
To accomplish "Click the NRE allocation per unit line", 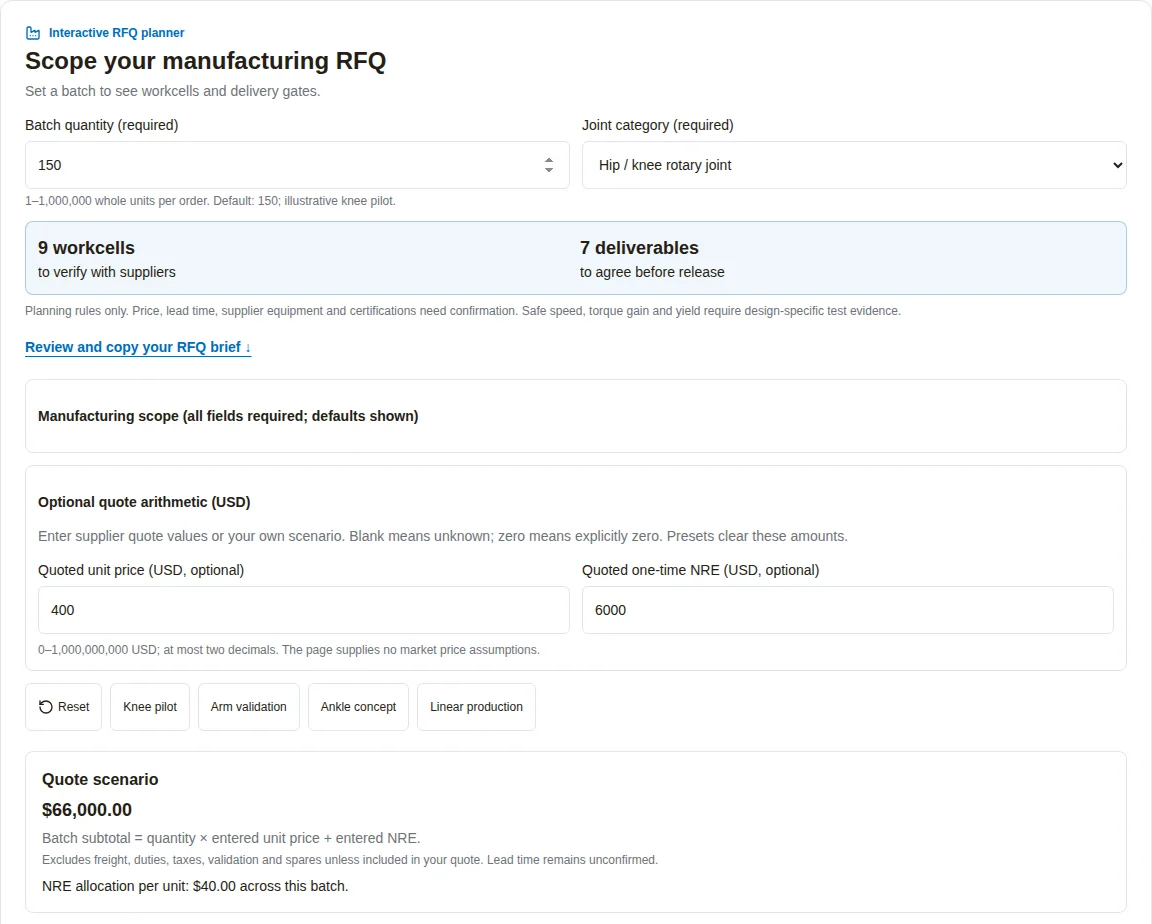I will tap(195, 887).
